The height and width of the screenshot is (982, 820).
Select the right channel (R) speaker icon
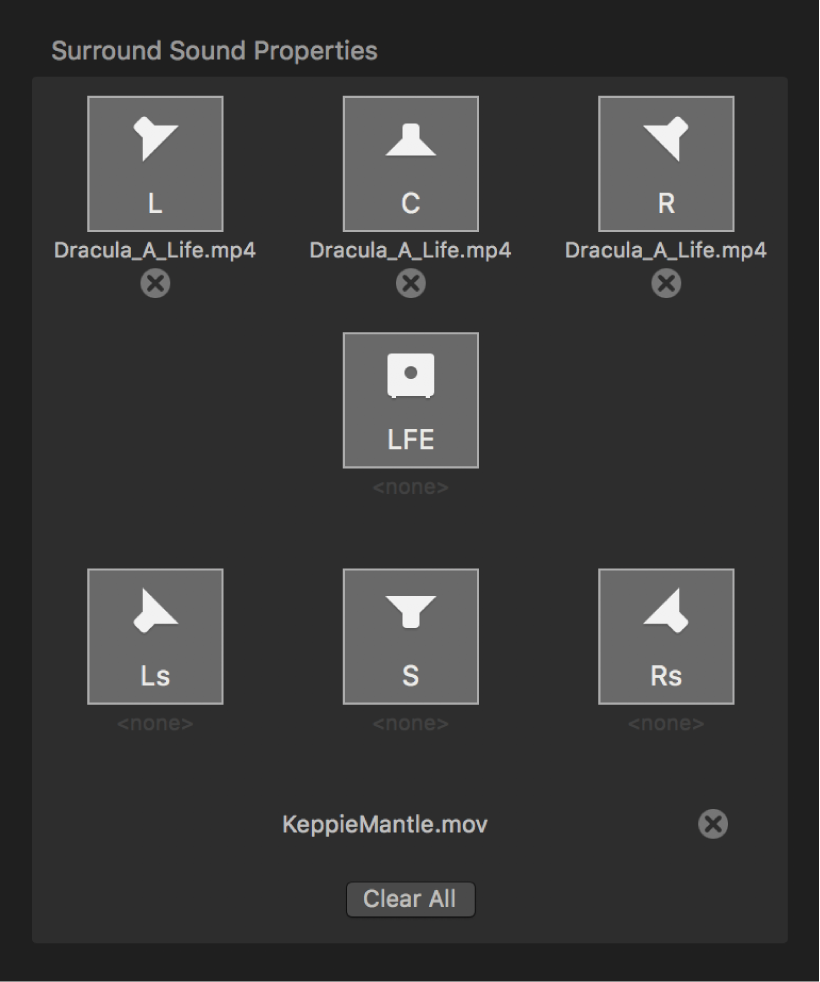point(666,164)
